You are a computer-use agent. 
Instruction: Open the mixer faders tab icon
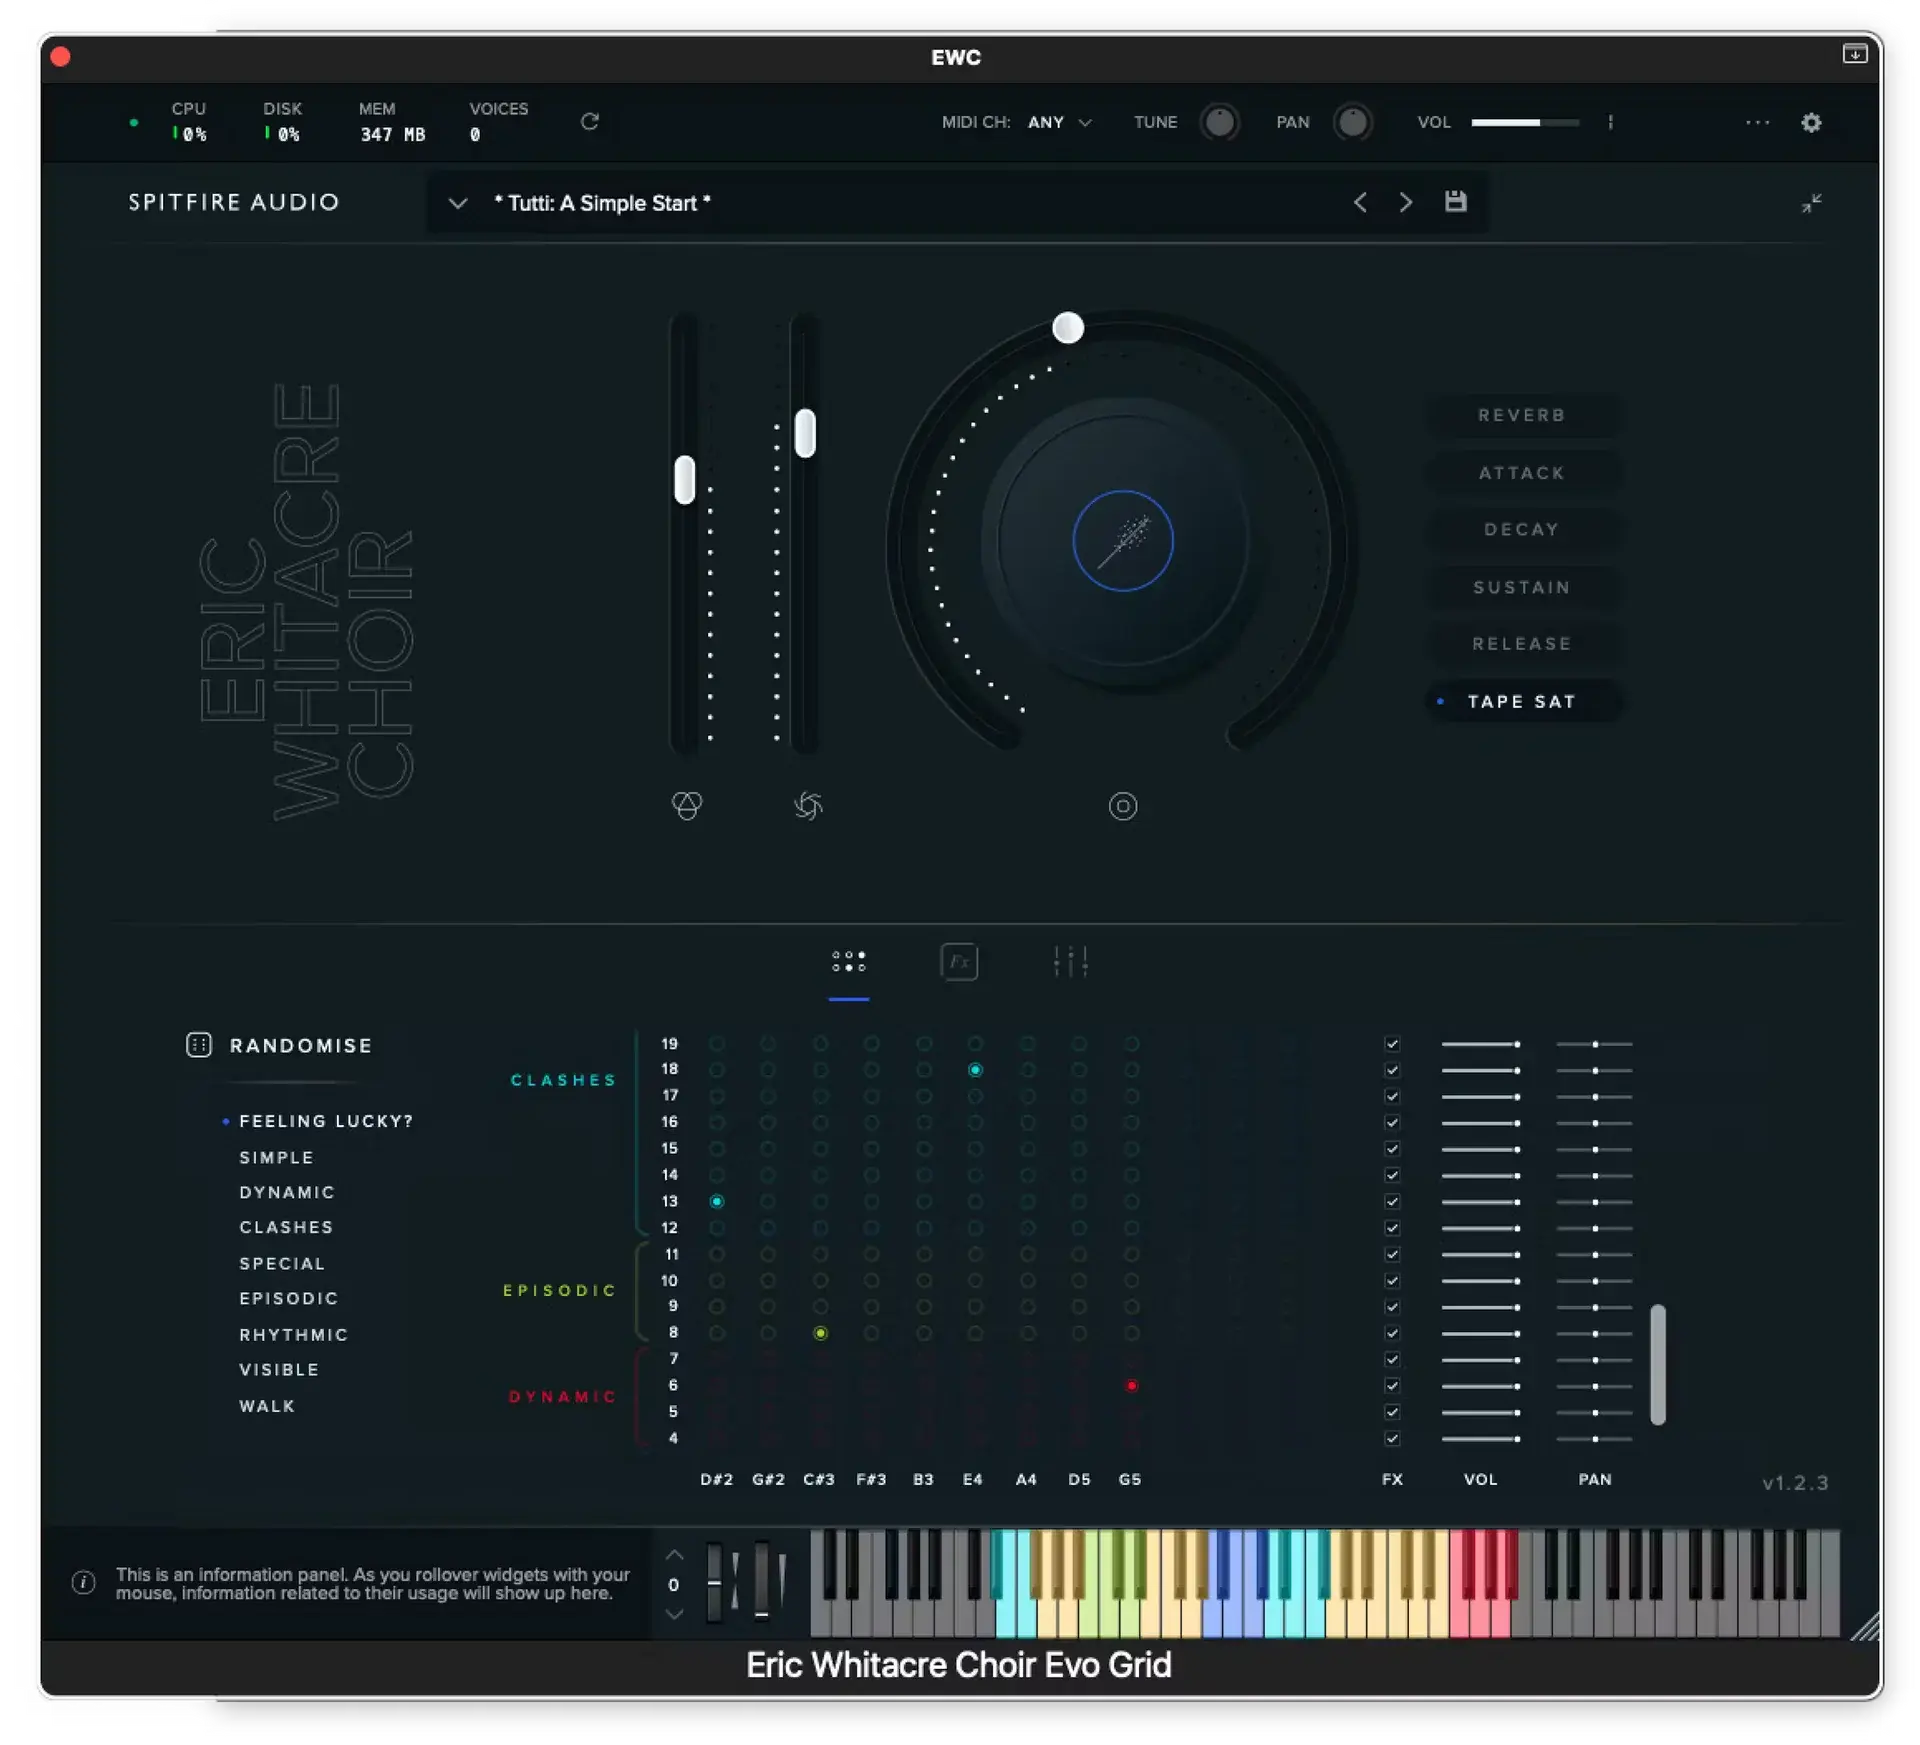click(1070, 962)
